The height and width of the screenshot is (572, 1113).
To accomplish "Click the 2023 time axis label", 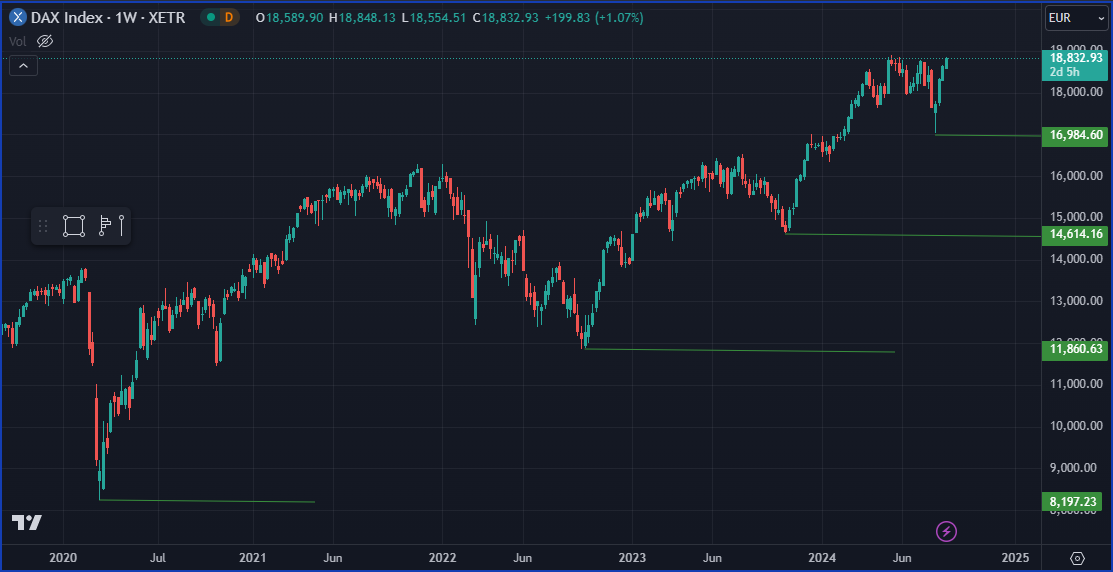I will 631,557.
